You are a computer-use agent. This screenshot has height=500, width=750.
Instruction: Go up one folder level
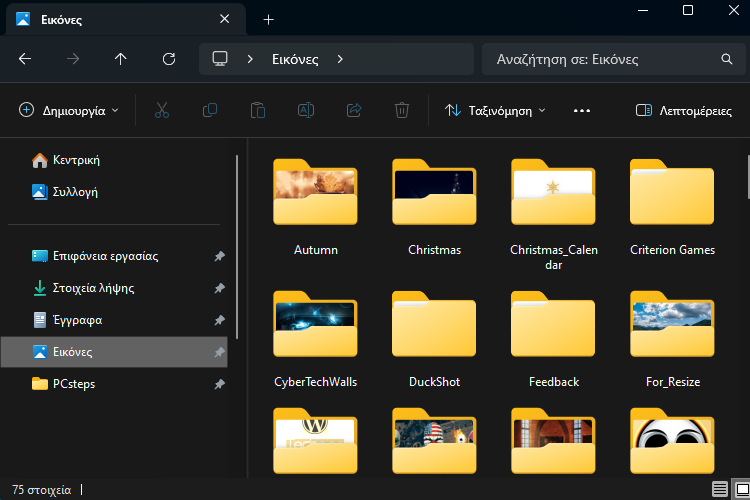click(121, 59)
